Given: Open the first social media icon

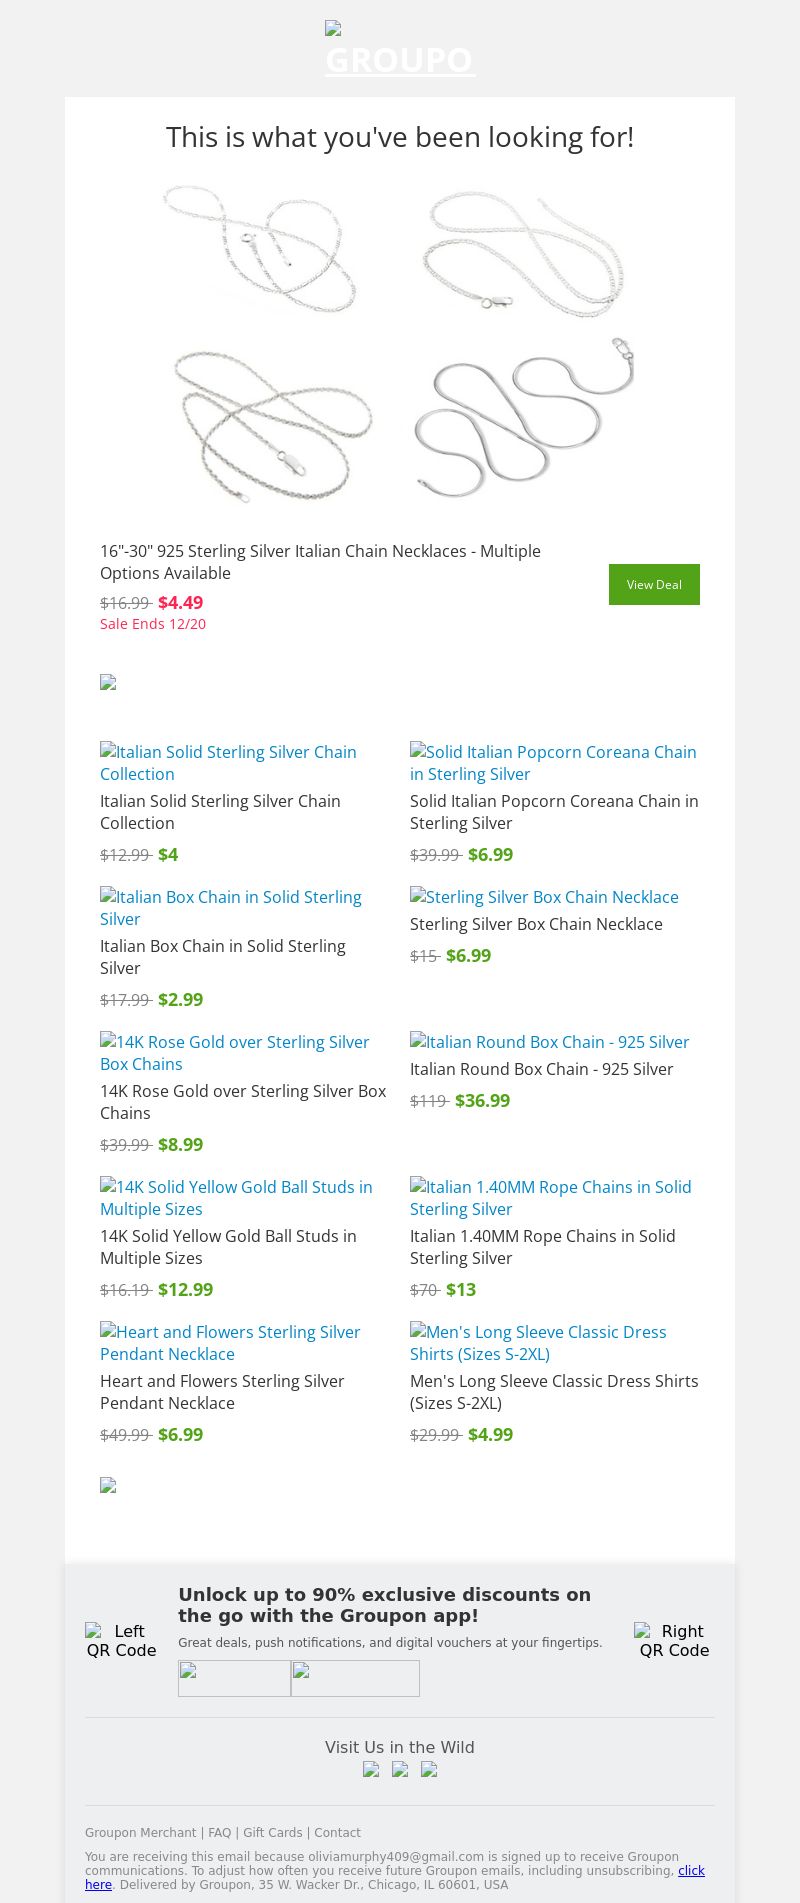Looking at the screenshot, I should point(371,1769).
